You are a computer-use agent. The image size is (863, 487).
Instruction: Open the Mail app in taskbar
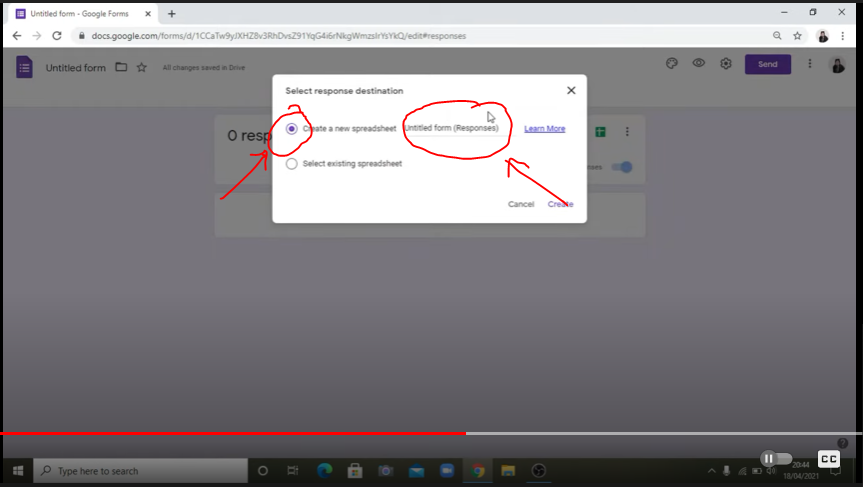(x=417, y=471)
